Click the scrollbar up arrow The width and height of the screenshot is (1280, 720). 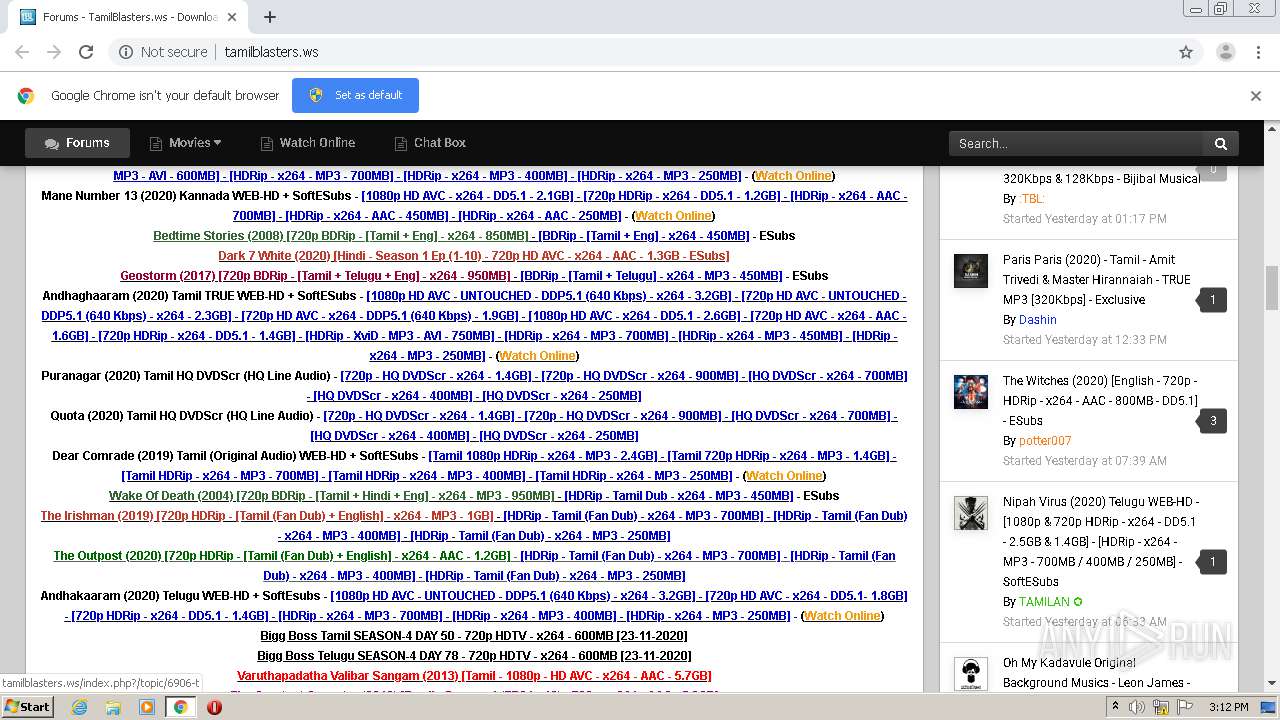(x=1272, y=128)
